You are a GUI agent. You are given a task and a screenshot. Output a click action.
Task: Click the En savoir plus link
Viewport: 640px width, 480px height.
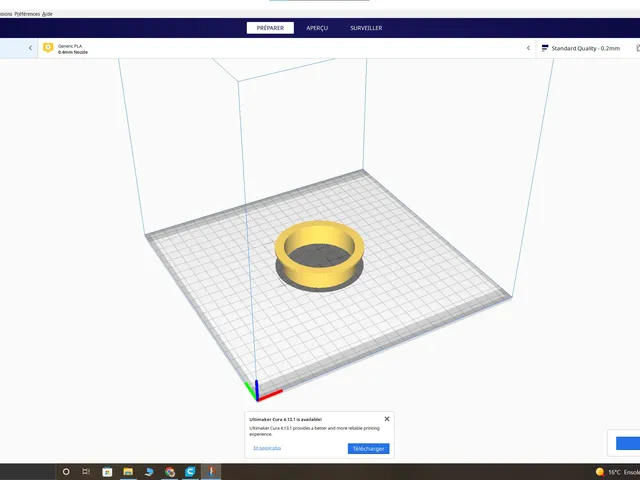267,448
